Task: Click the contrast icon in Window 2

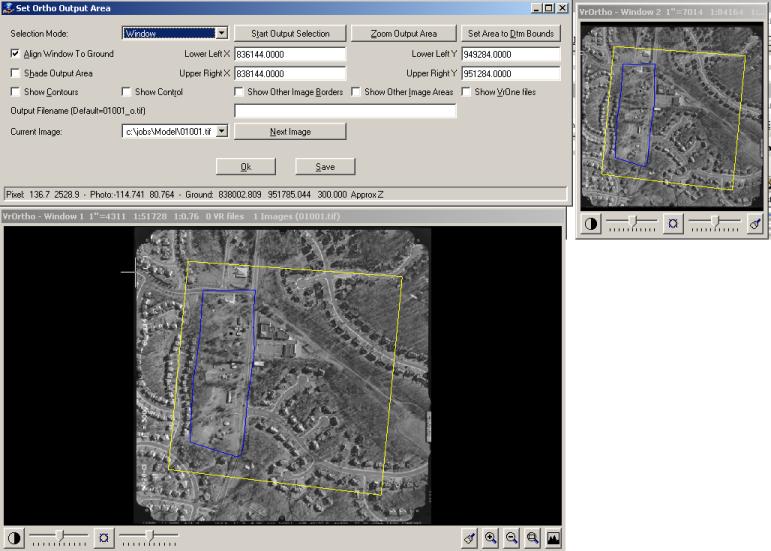Action: [591, 224]
